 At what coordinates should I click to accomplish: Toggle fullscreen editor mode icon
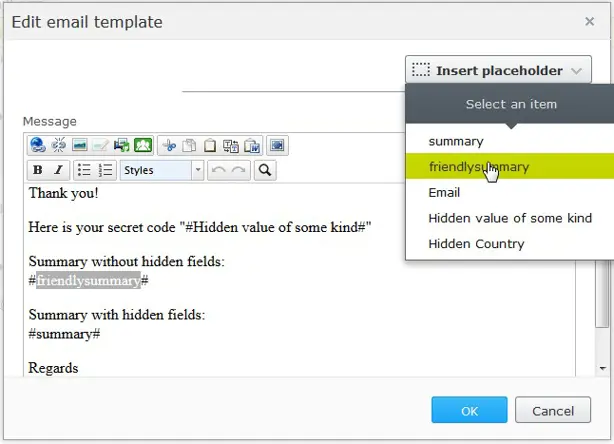tap(278, 145)
